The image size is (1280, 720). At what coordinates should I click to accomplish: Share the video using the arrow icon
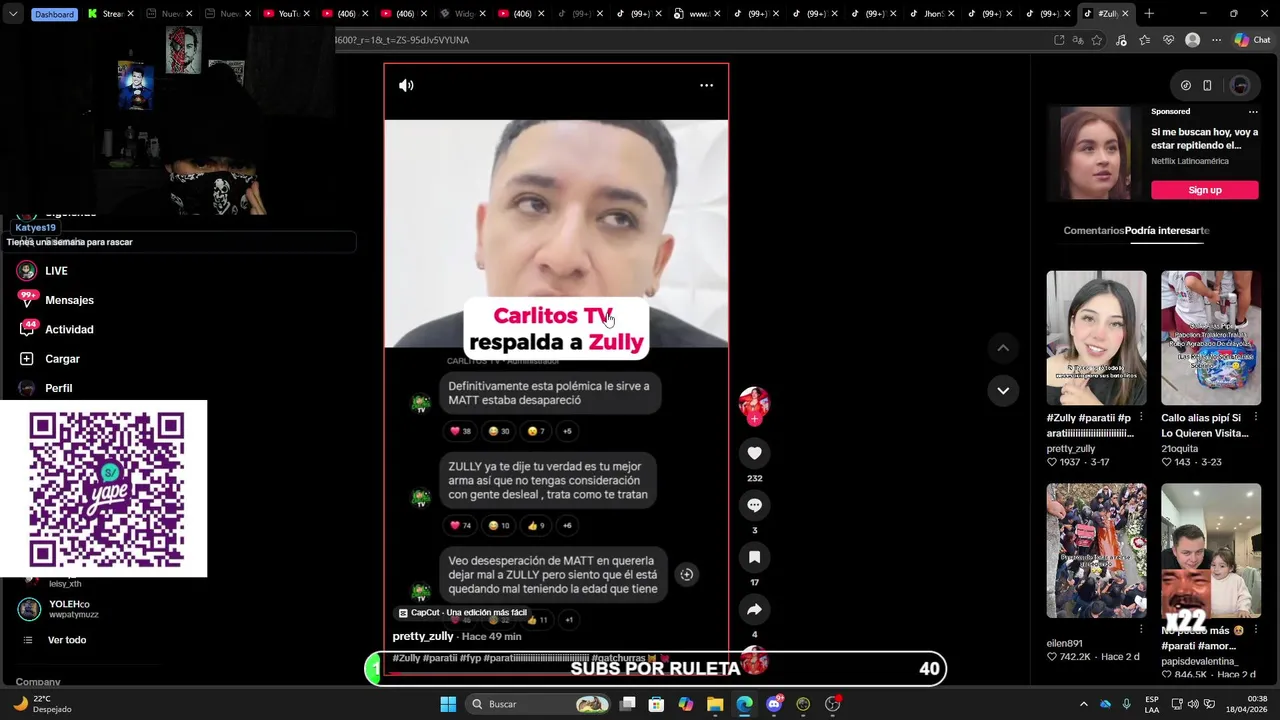[x=754, y=609]
